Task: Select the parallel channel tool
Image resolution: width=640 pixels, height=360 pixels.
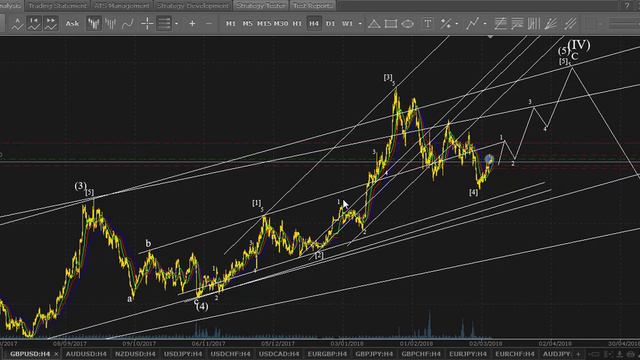Action: pos(570,24)
